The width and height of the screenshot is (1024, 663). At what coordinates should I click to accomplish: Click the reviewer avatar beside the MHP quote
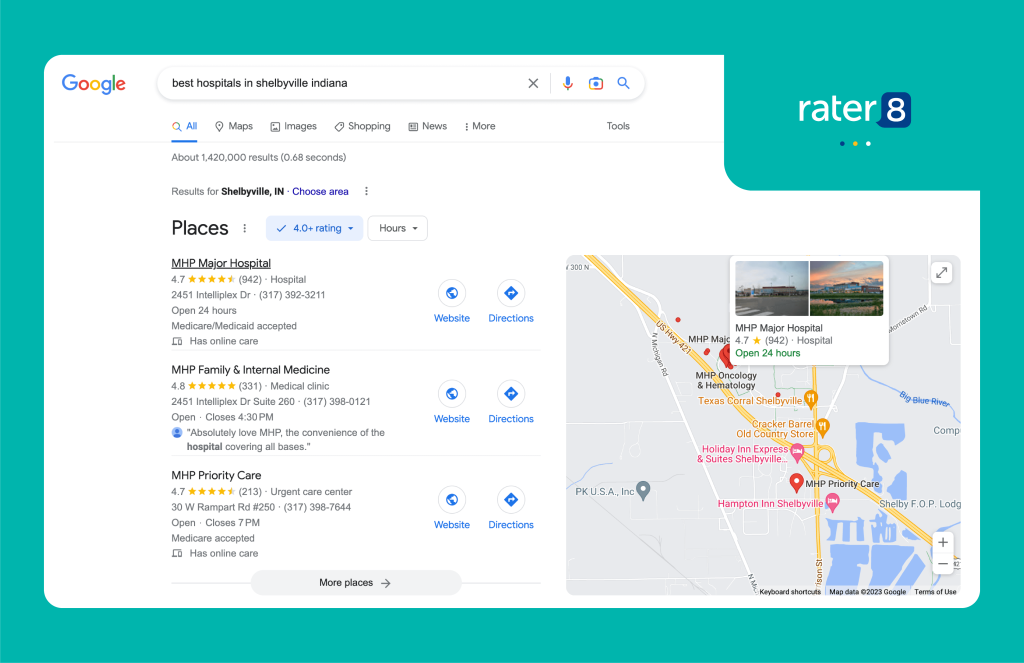point(176,432)
